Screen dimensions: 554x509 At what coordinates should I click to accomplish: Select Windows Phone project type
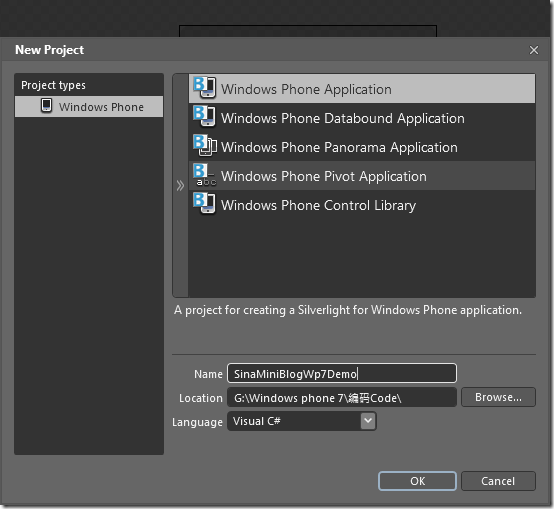tap(89, 107)
